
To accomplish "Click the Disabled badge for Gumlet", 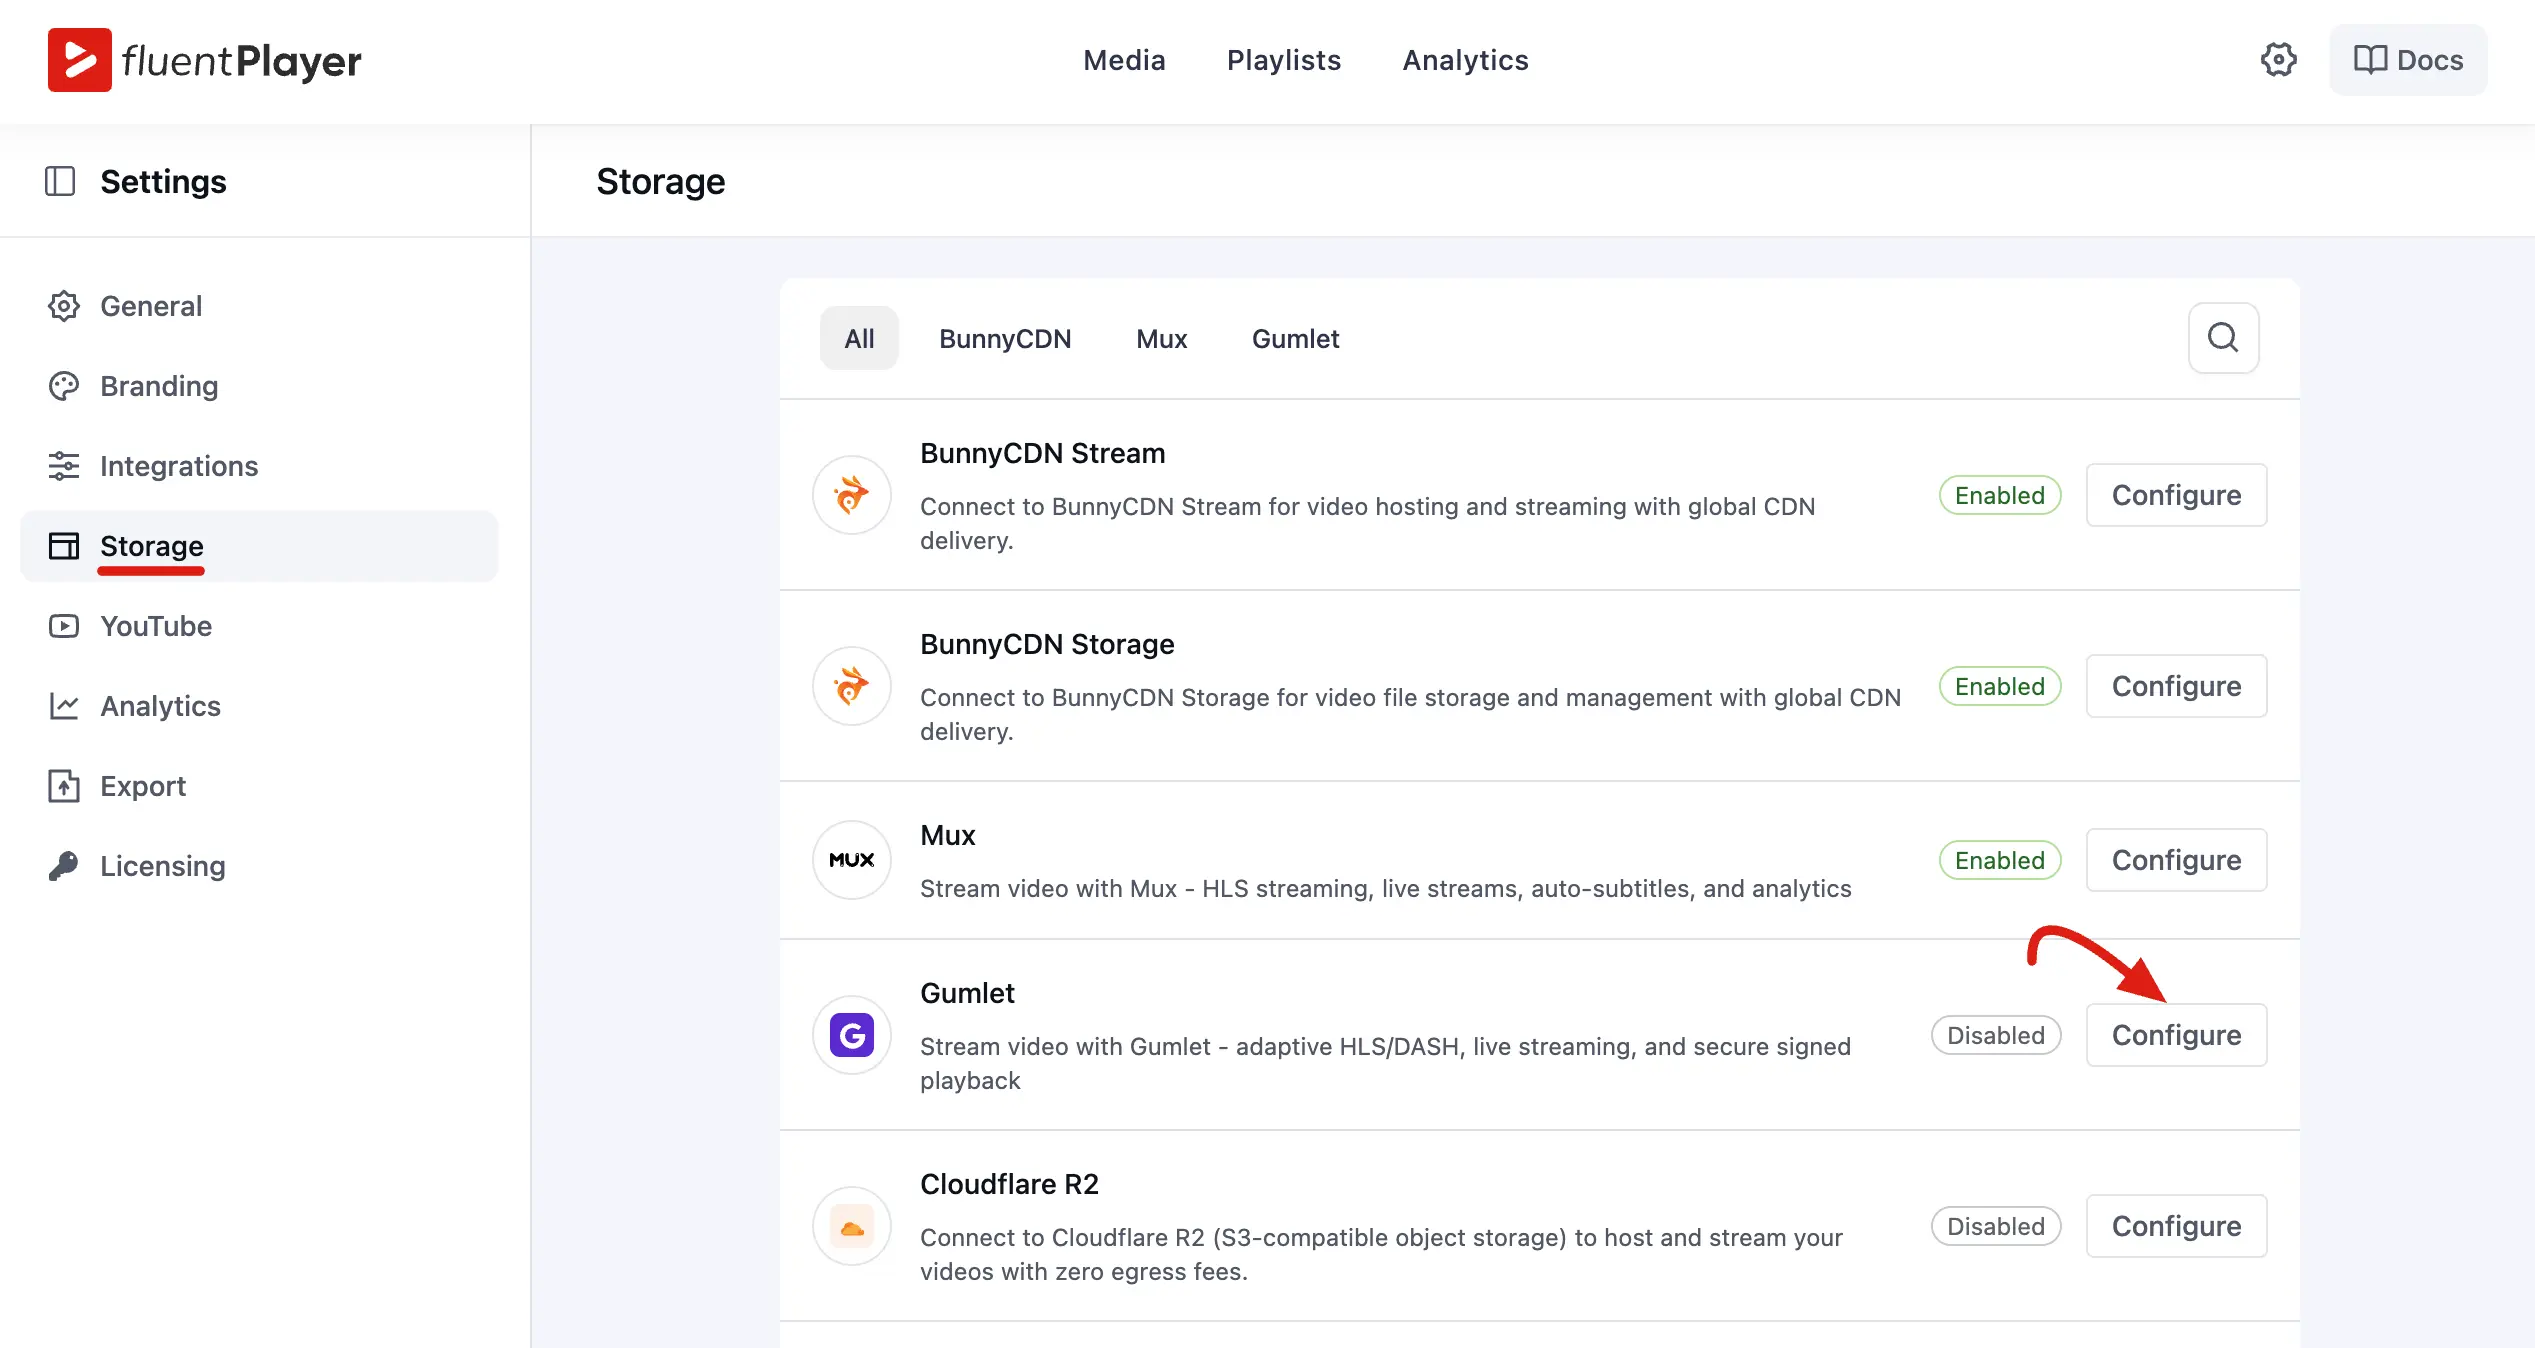I will (1996, 1035).
